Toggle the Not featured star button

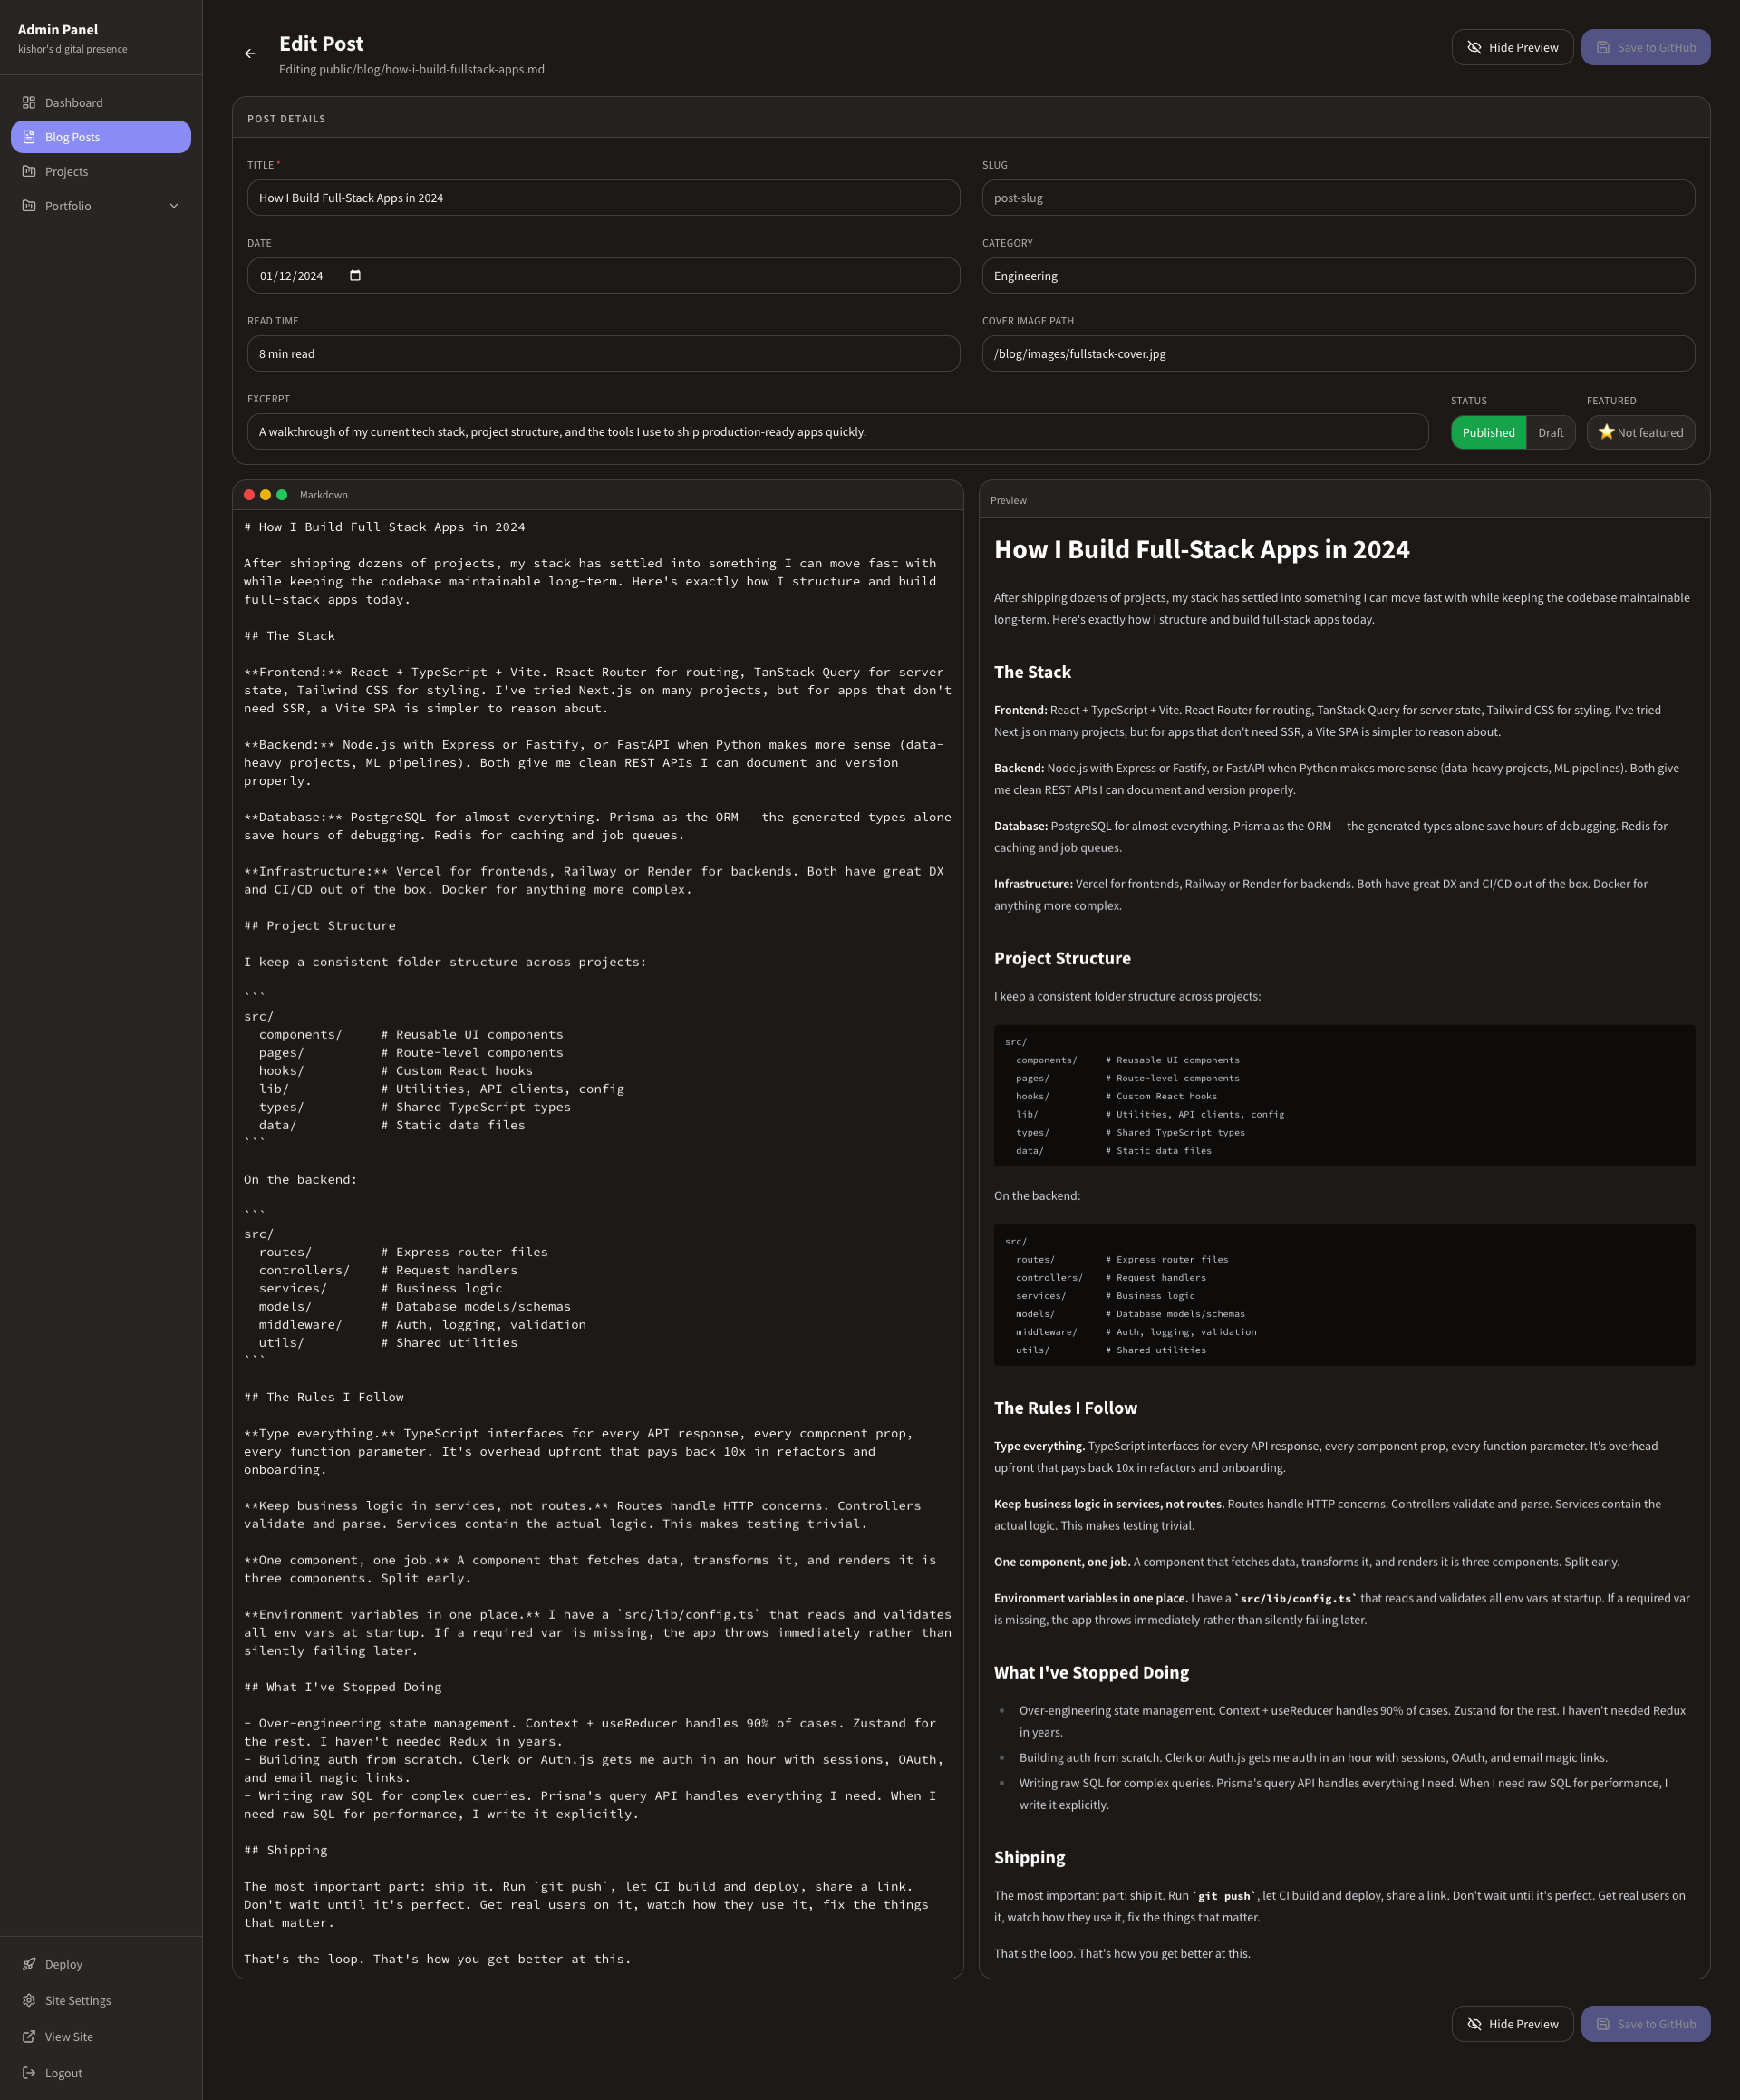click(1640, 433)
